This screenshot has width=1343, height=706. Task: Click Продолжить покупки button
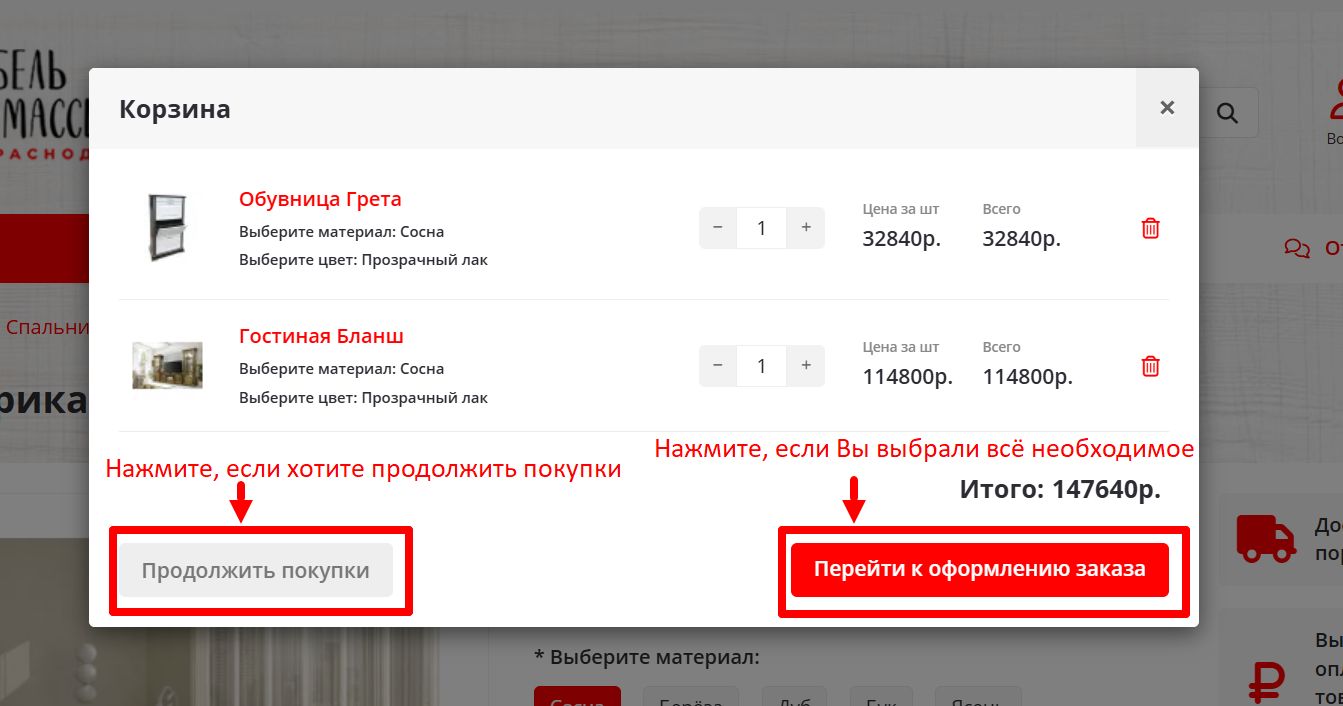tap(256, 571)
